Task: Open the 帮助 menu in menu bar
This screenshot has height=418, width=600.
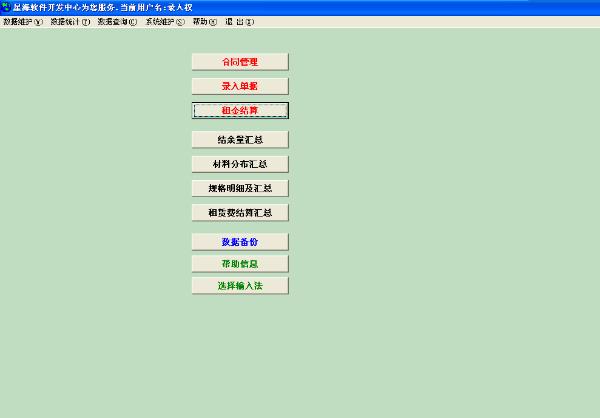Action: pyautogui.click(x=204, y=22)
